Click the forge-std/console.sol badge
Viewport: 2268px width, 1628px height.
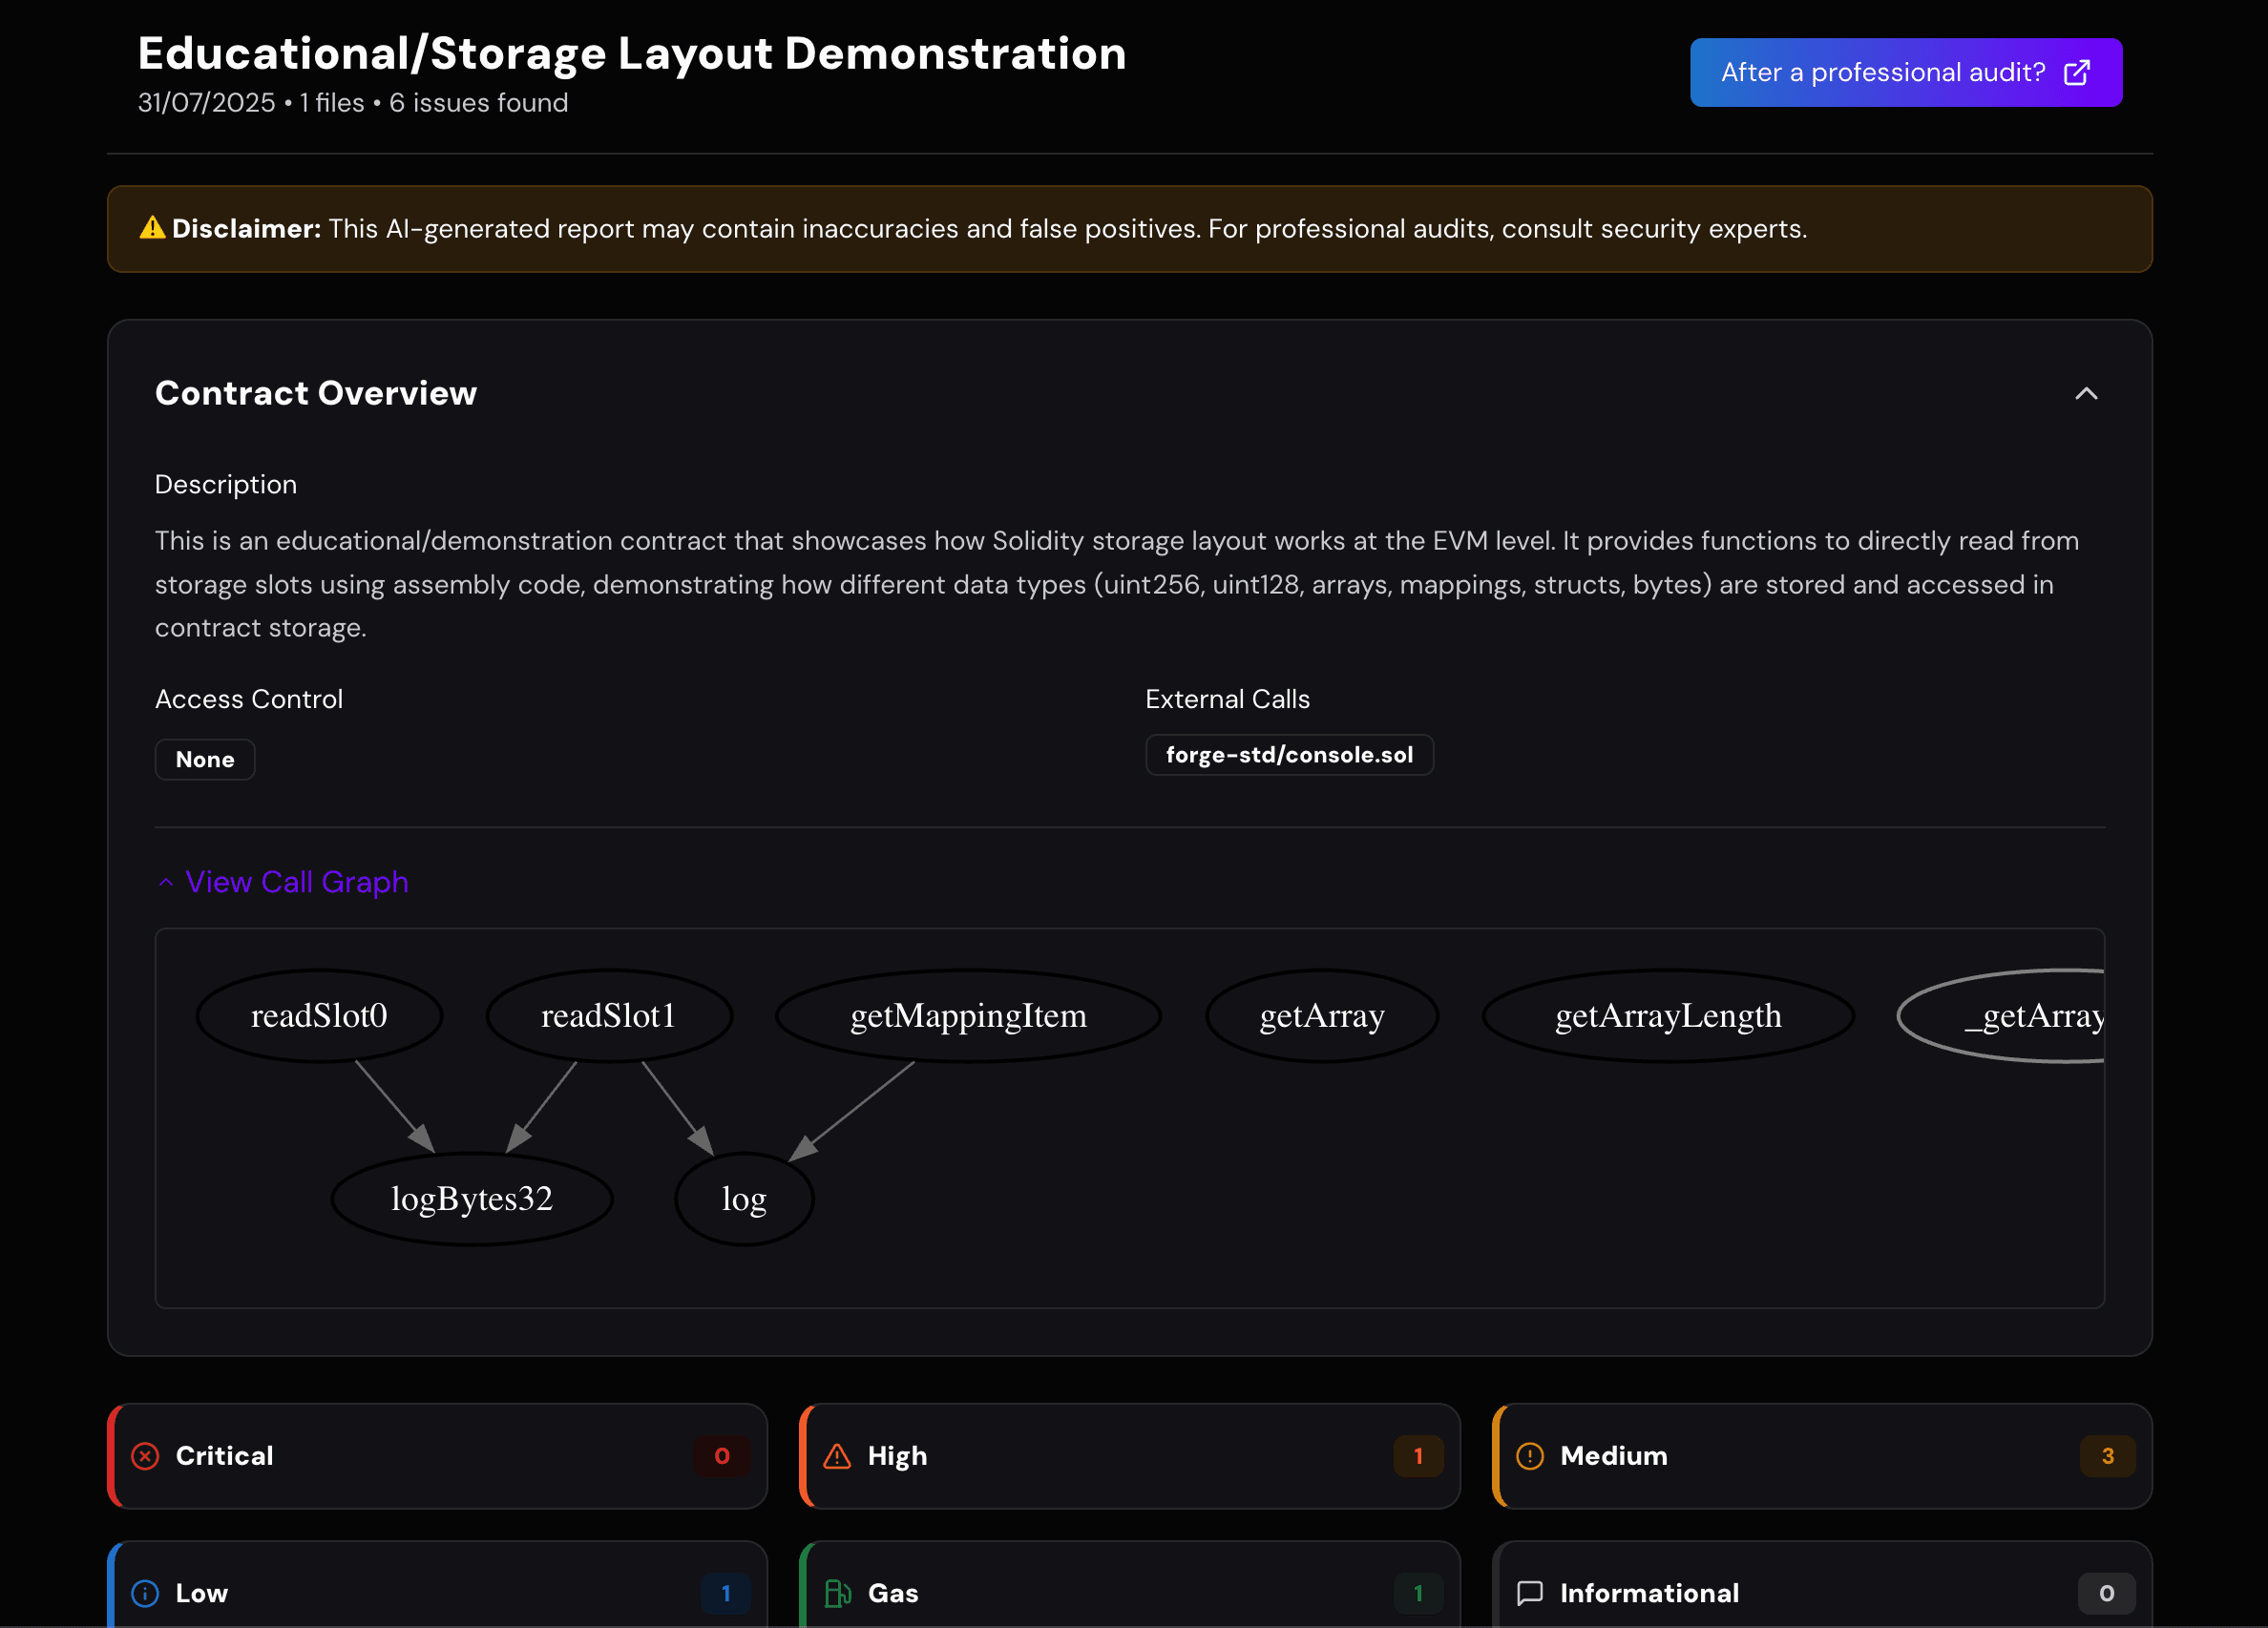(1289, 754)
